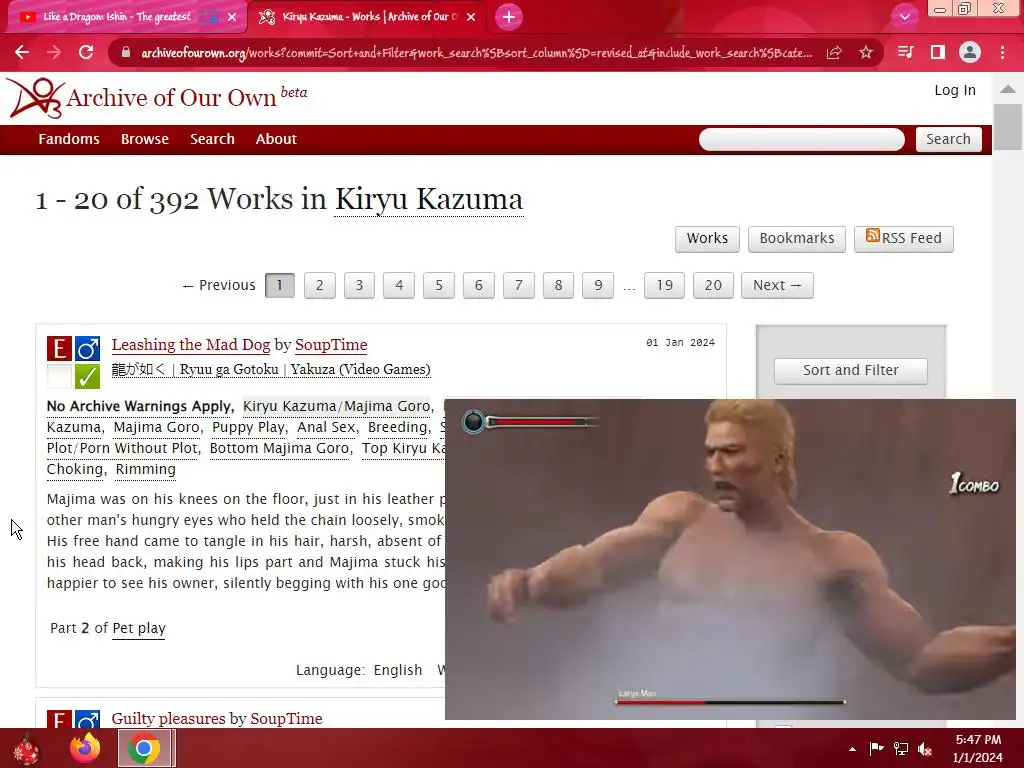The height and width of the screenshot is (768, 1024).
Task: Subscribe via RSS Feed button
Action: click(903, 238)
